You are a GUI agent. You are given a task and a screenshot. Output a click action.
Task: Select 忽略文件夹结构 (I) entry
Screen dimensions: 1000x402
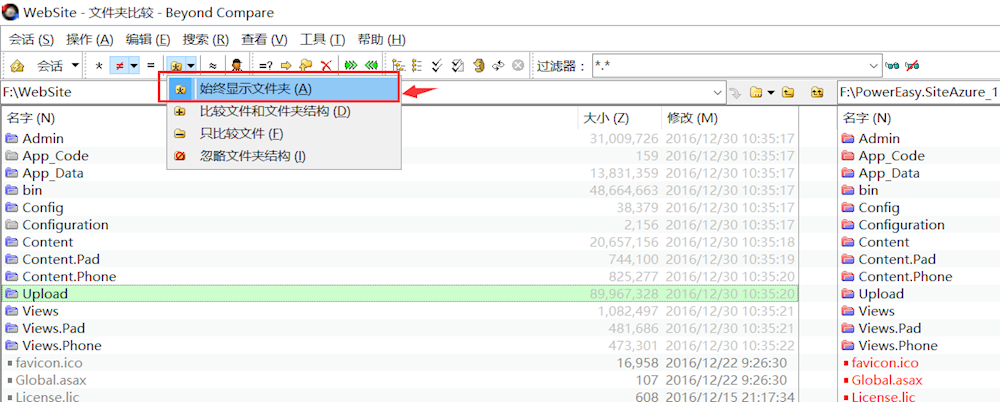tap(284, 156)
